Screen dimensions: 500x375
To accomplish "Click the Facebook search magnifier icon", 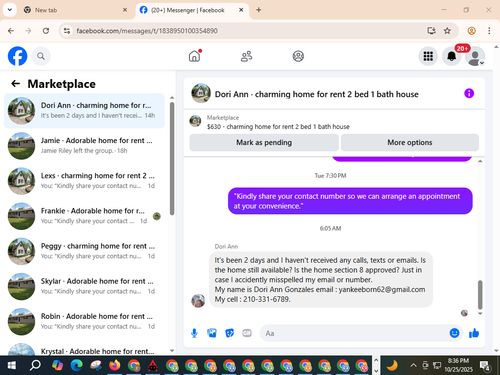I will (x=41, y=56).
